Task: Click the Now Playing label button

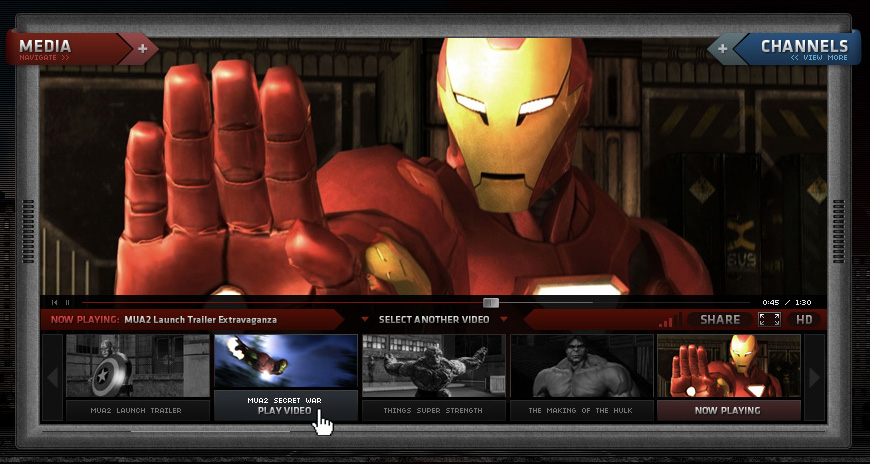Action: pyautogui.click(x=729, y=411)
